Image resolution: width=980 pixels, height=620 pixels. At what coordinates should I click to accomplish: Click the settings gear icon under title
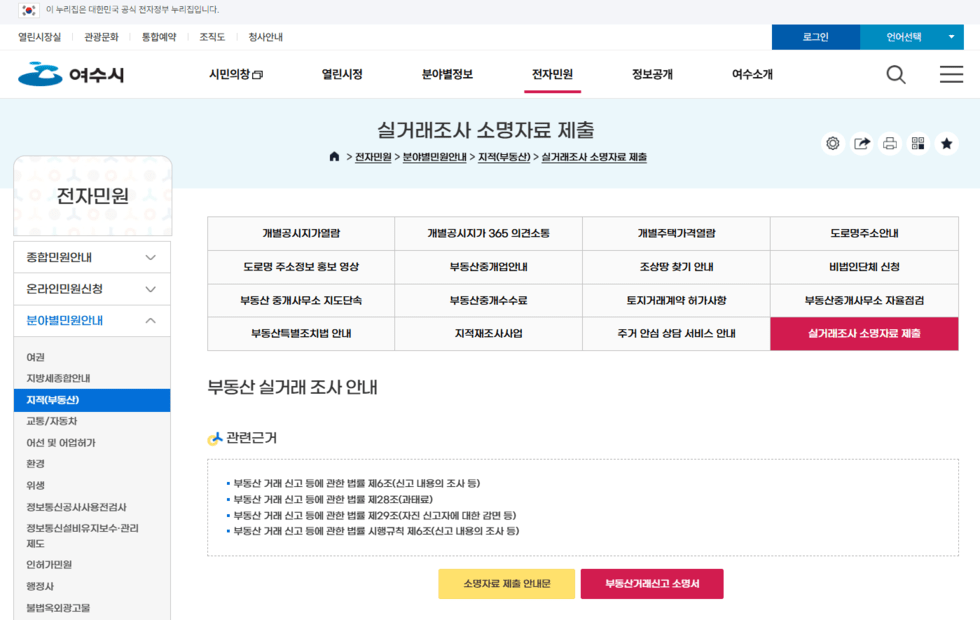pos(832,144)
